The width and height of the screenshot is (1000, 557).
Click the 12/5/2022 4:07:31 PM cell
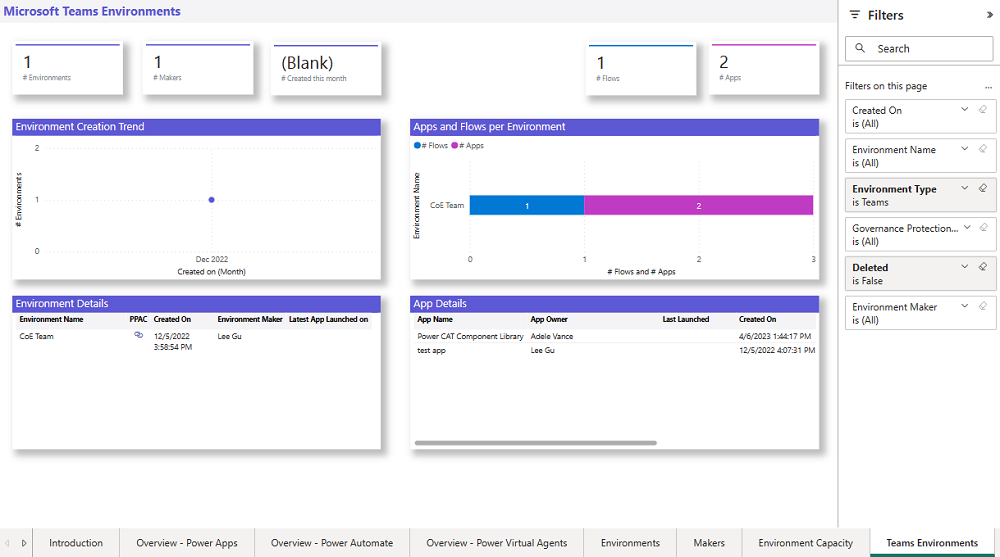777,350
